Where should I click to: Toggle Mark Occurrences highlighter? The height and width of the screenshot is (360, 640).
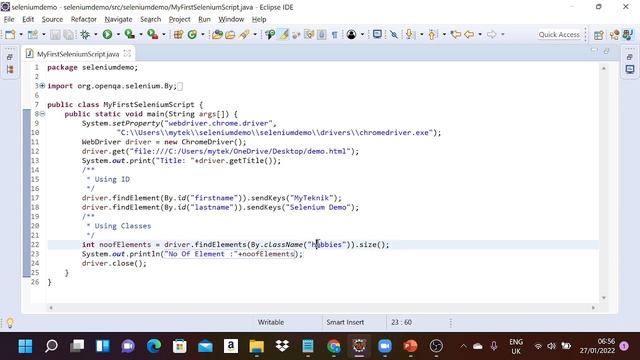tap(283, 35)
